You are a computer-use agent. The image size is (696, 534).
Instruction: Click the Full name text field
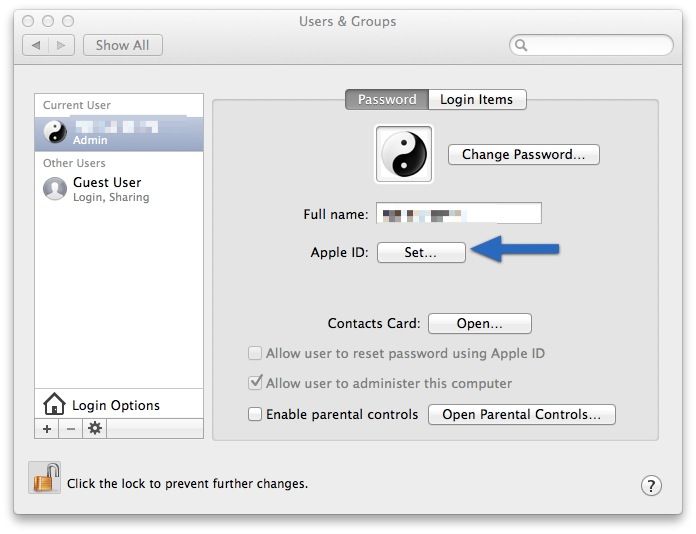458,214
